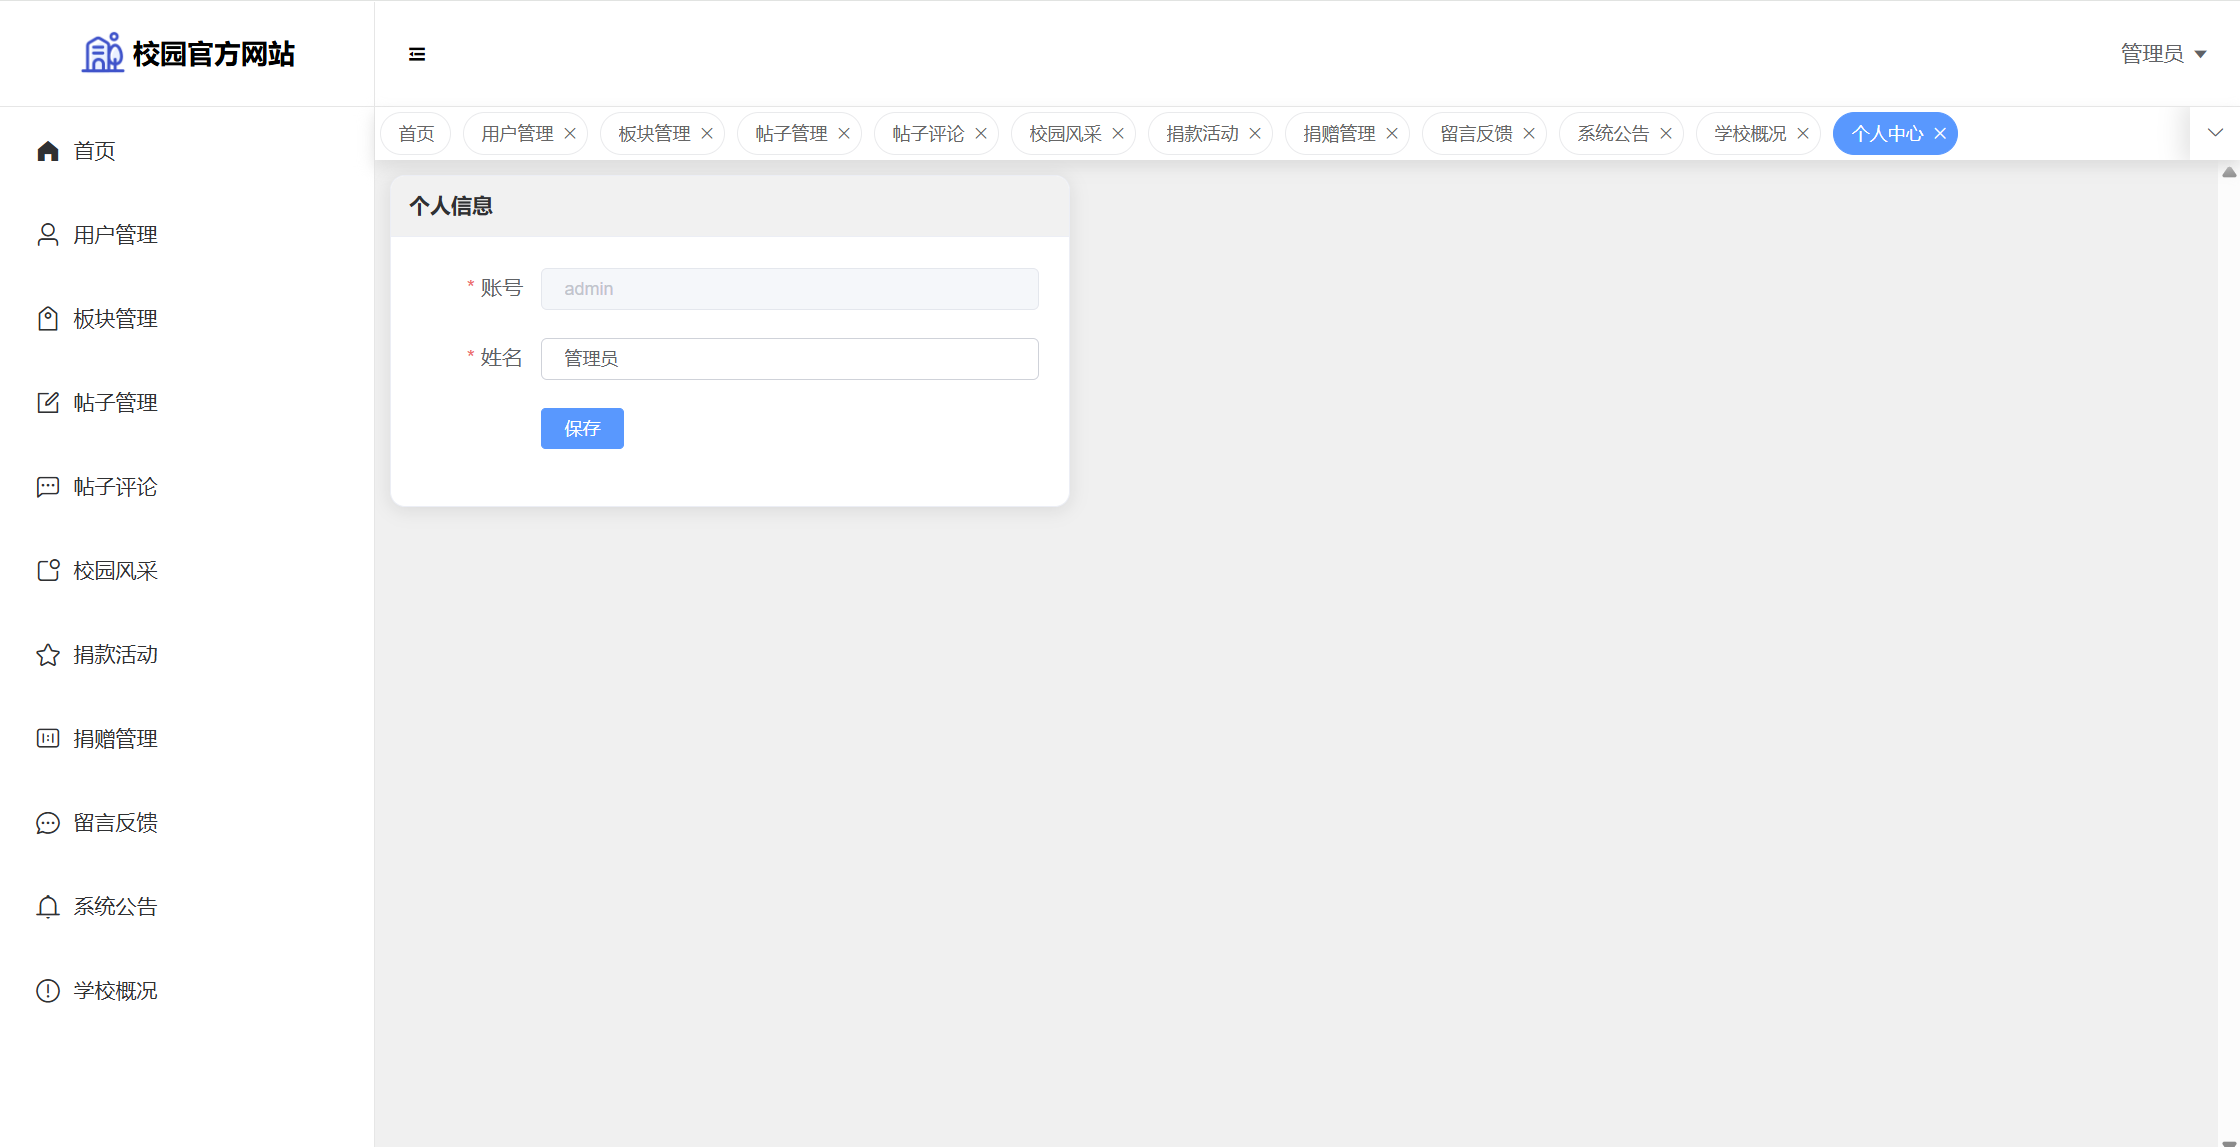This screenshot has width=2240, height=1147.
Task: Click the home icon in the sidebar
Action: [x=48, y=151]
